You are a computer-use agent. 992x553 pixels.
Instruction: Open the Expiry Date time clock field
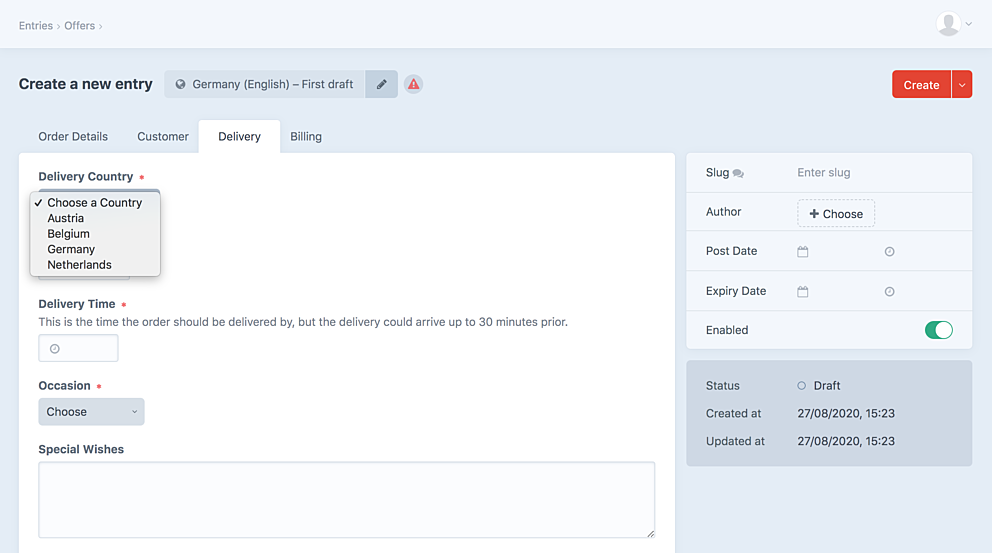[890, 292]
